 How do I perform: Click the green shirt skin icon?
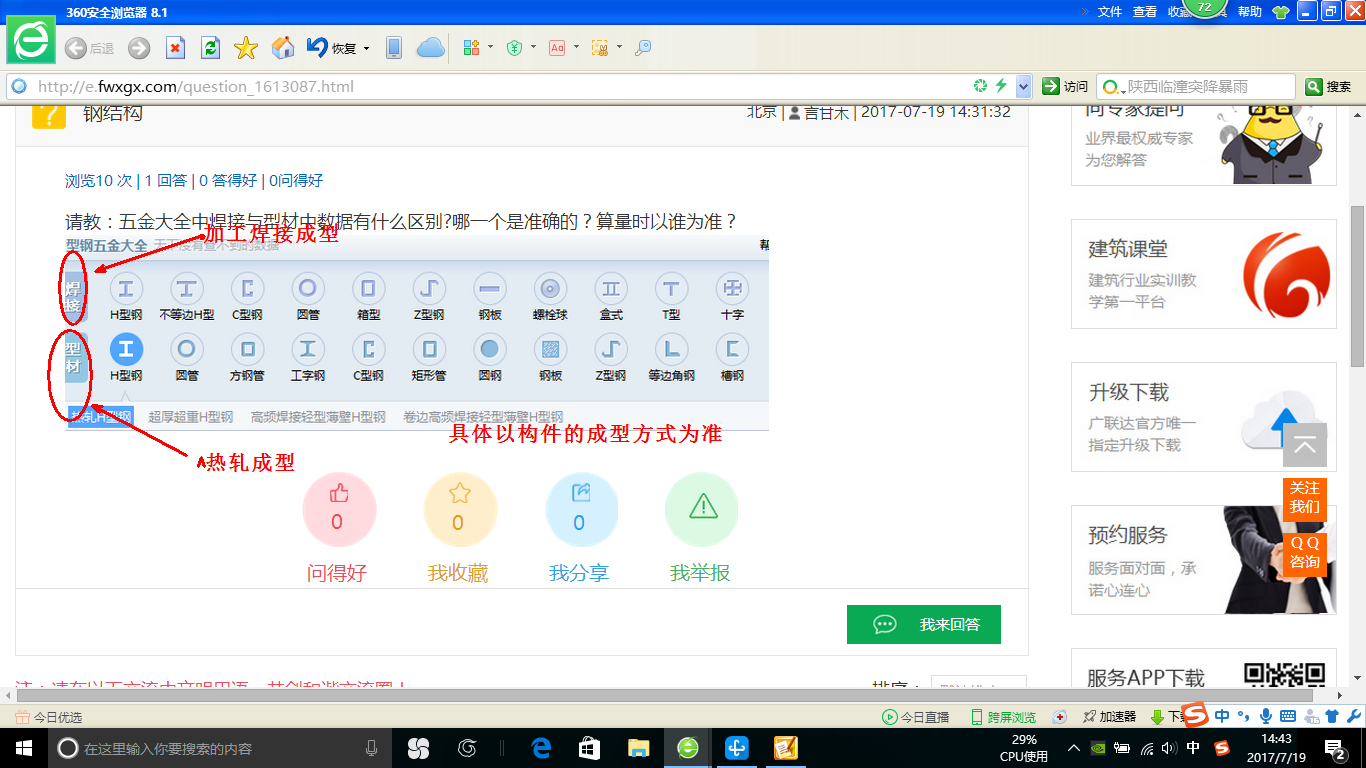(1280, 12)
